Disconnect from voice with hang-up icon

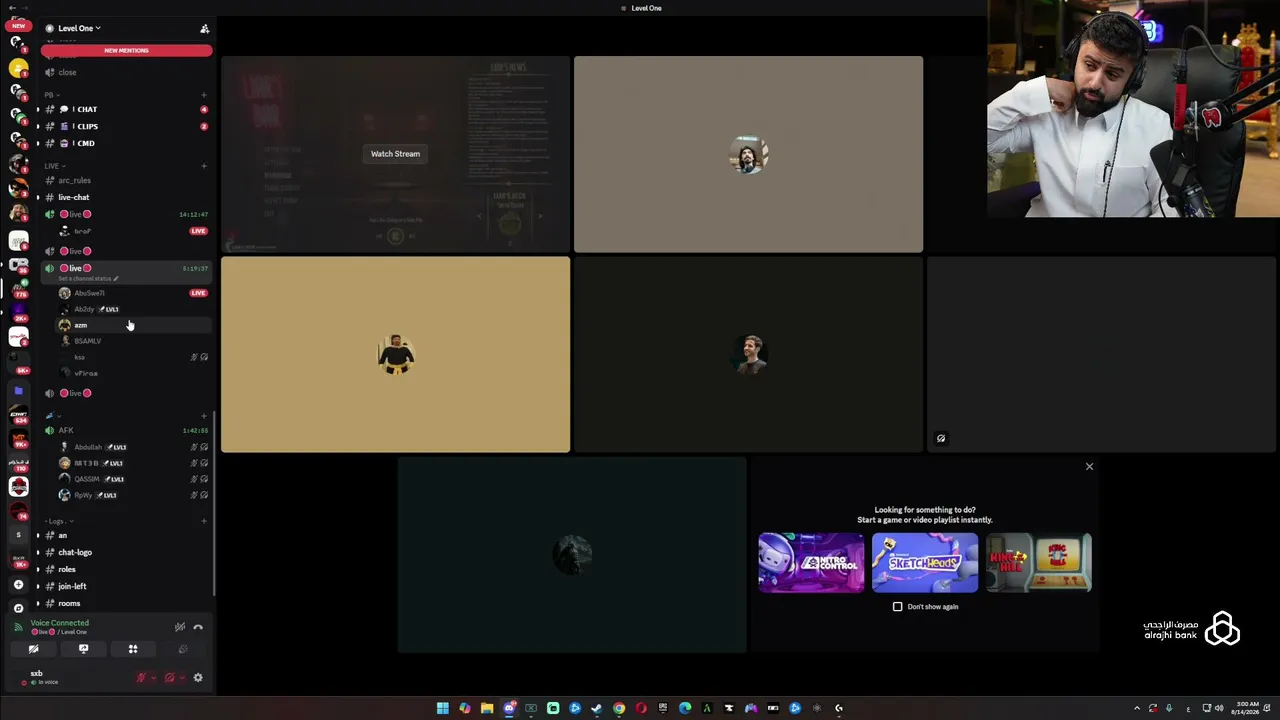pyautogui.click(x=198, y=627)
